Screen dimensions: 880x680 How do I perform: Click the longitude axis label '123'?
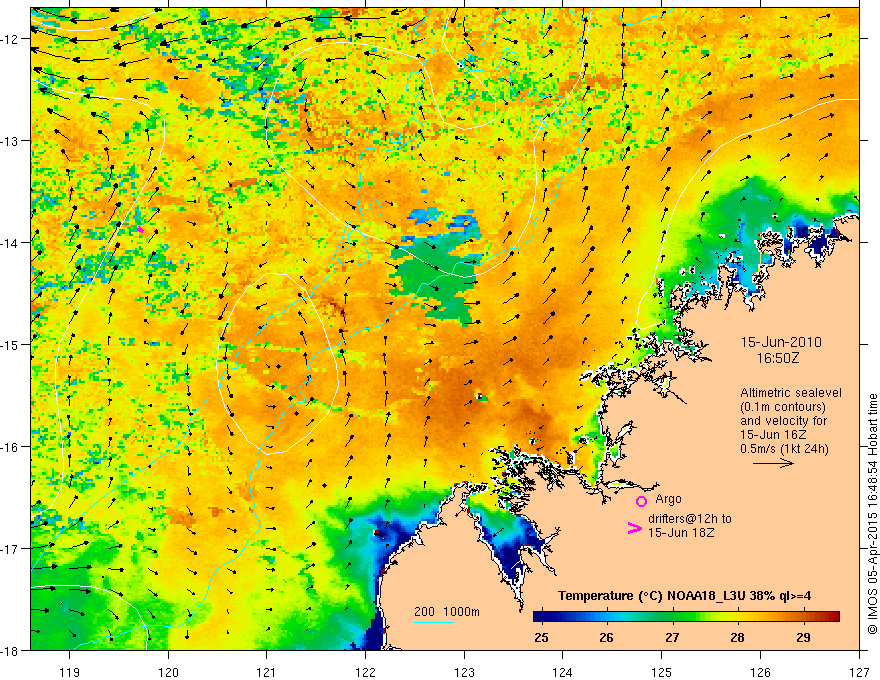(464, 672)
